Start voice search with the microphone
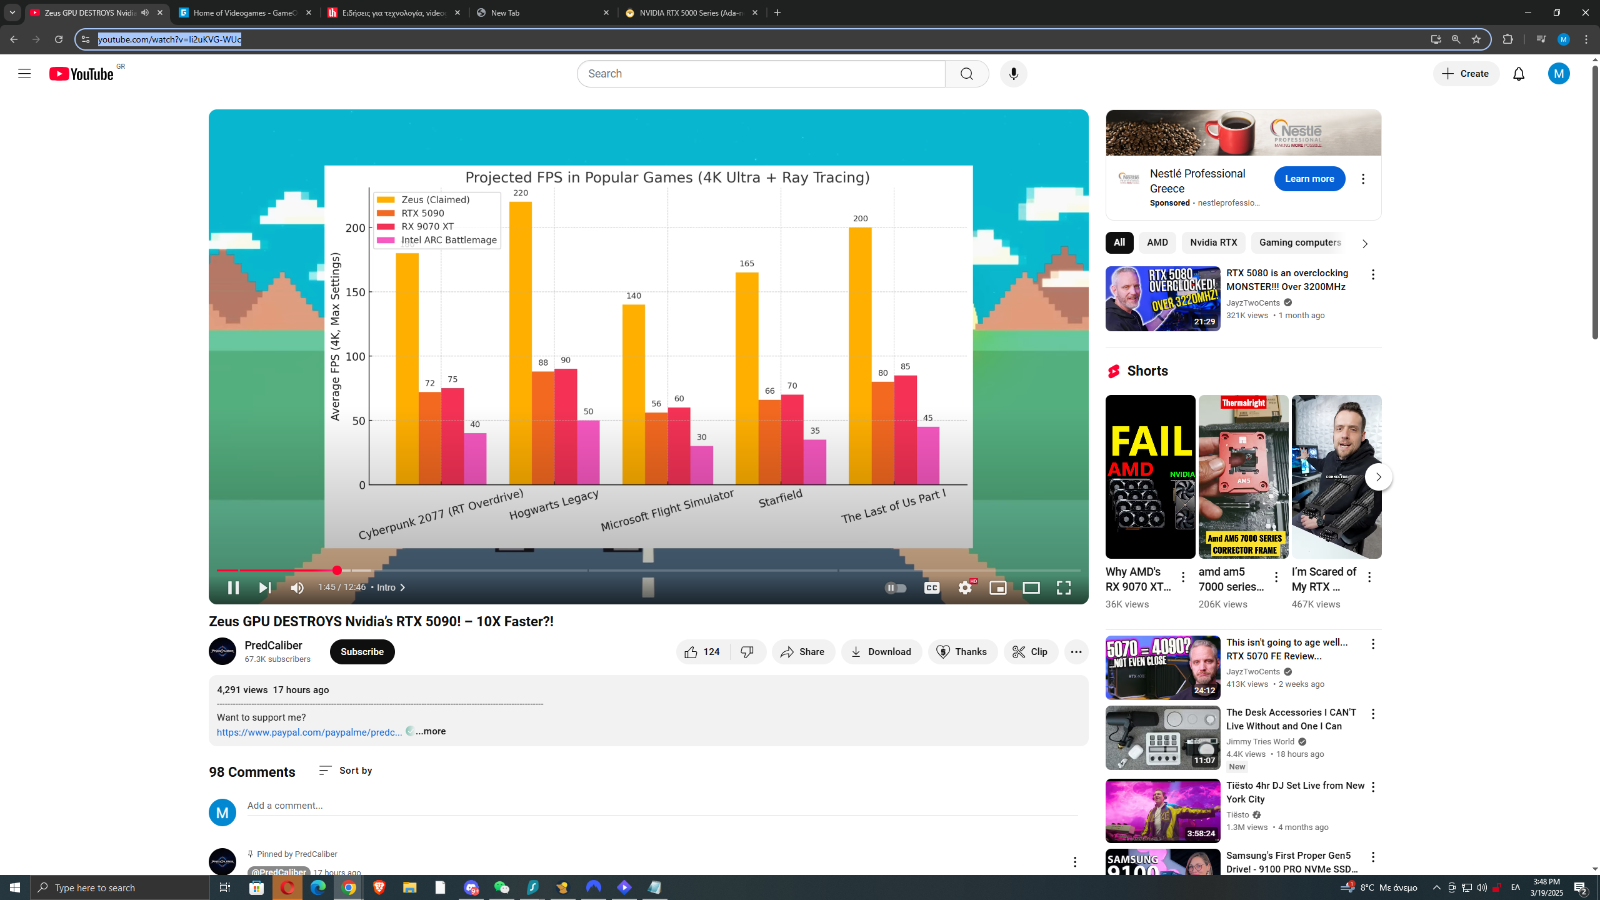Image resolution: width=1600 pixels, height=900 pixels. pos(1013,74)
